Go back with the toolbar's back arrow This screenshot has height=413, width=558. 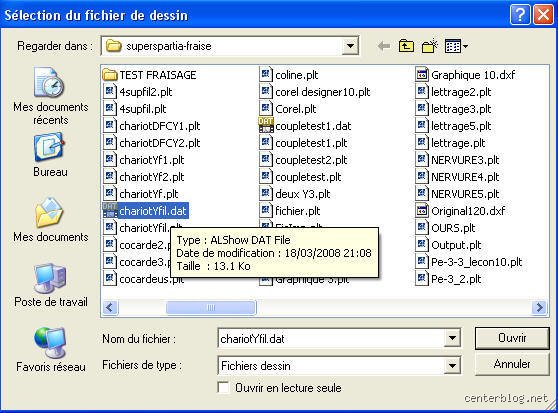pyautogui.click(x=384, y=46)
